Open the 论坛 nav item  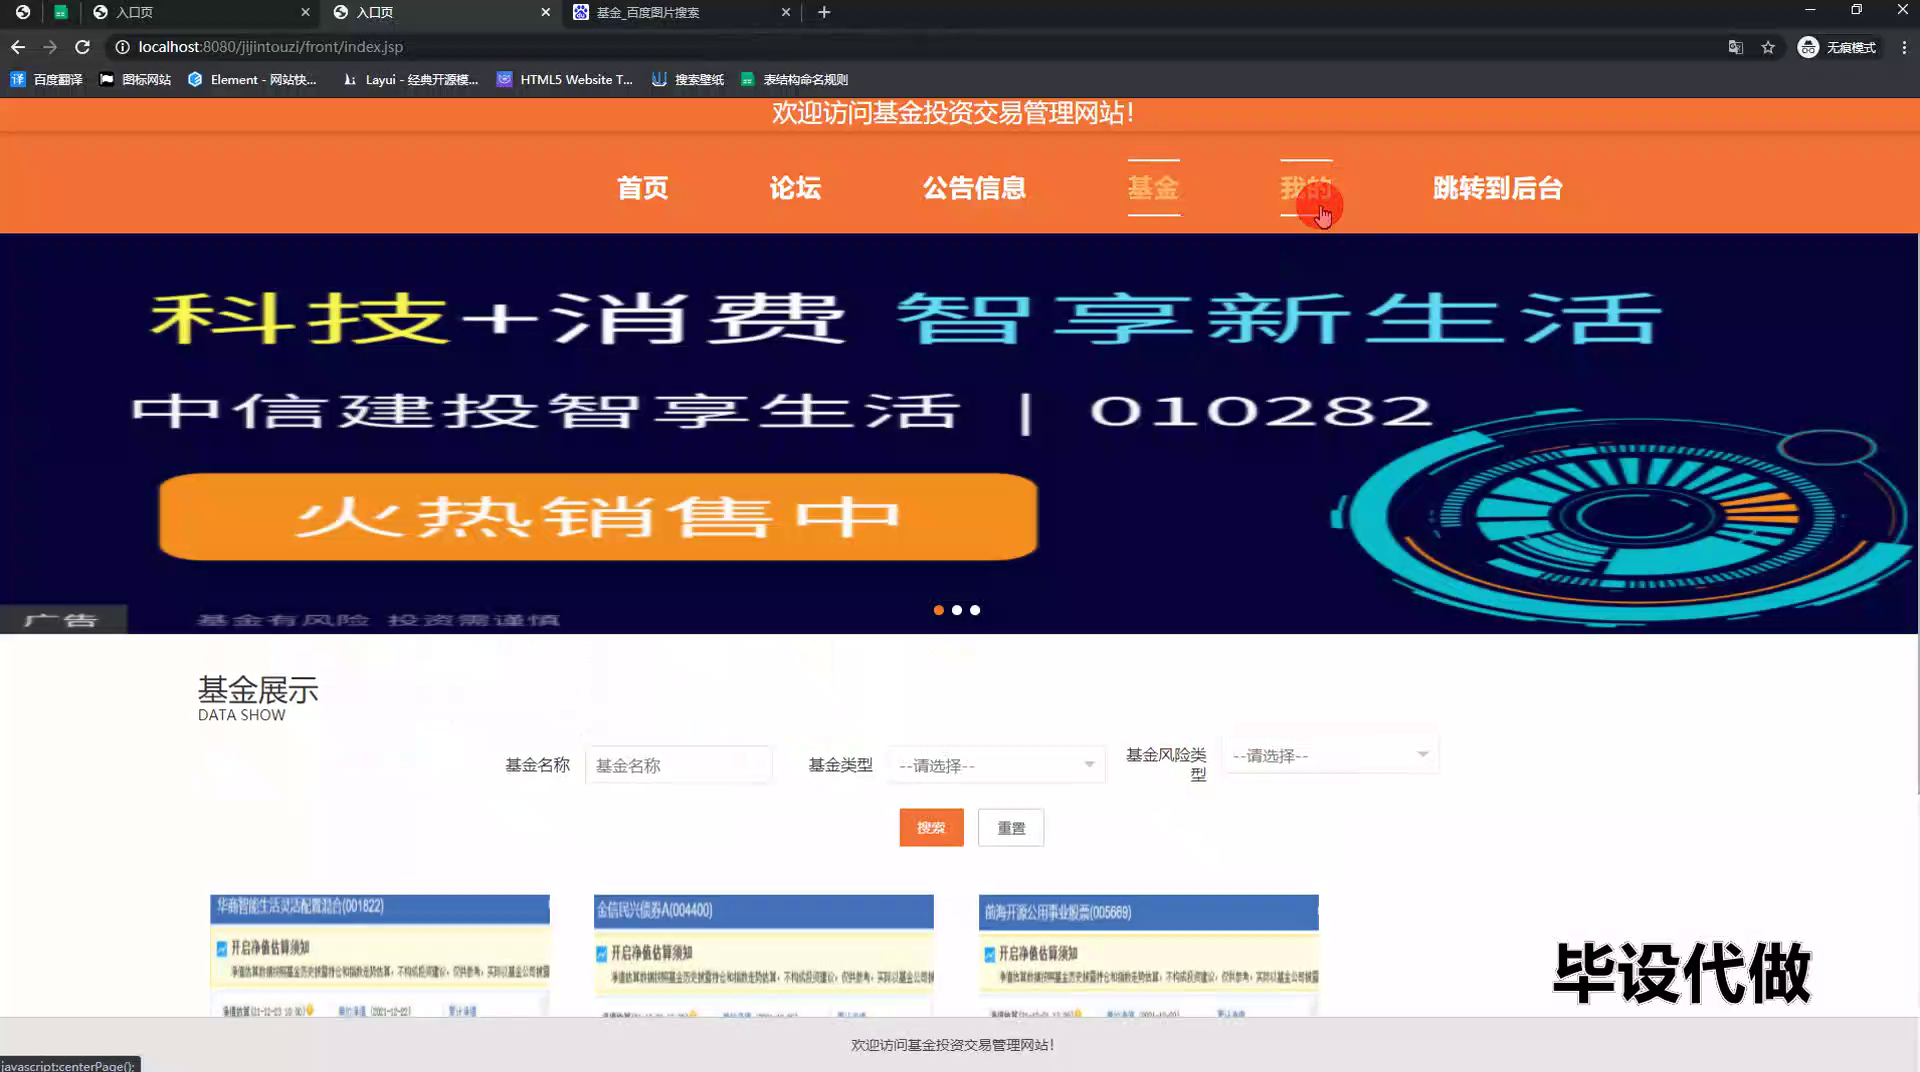tap(795, 188)
